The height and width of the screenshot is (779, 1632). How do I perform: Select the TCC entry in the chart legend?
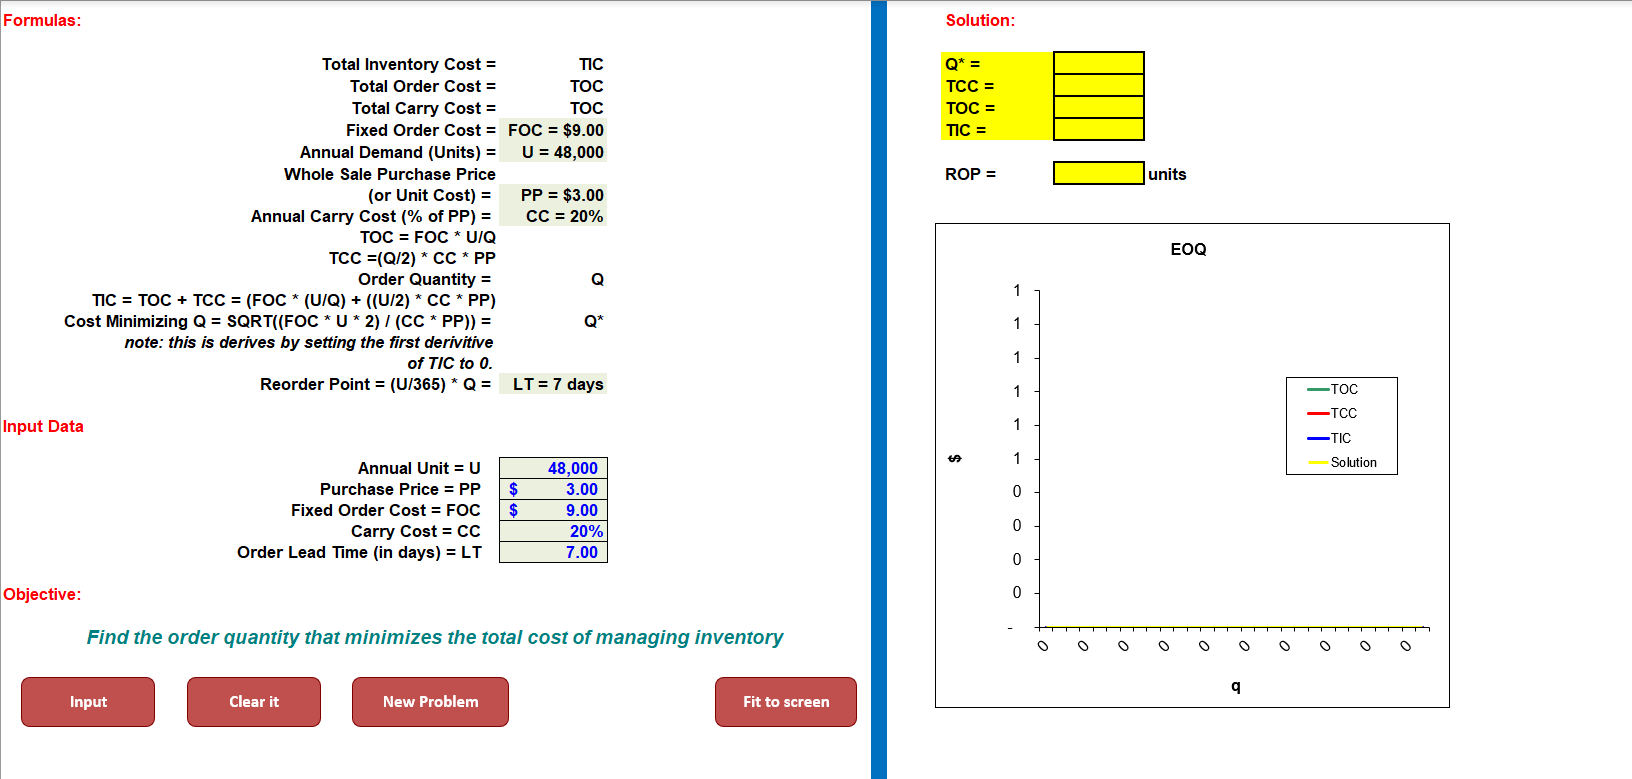1333,413
